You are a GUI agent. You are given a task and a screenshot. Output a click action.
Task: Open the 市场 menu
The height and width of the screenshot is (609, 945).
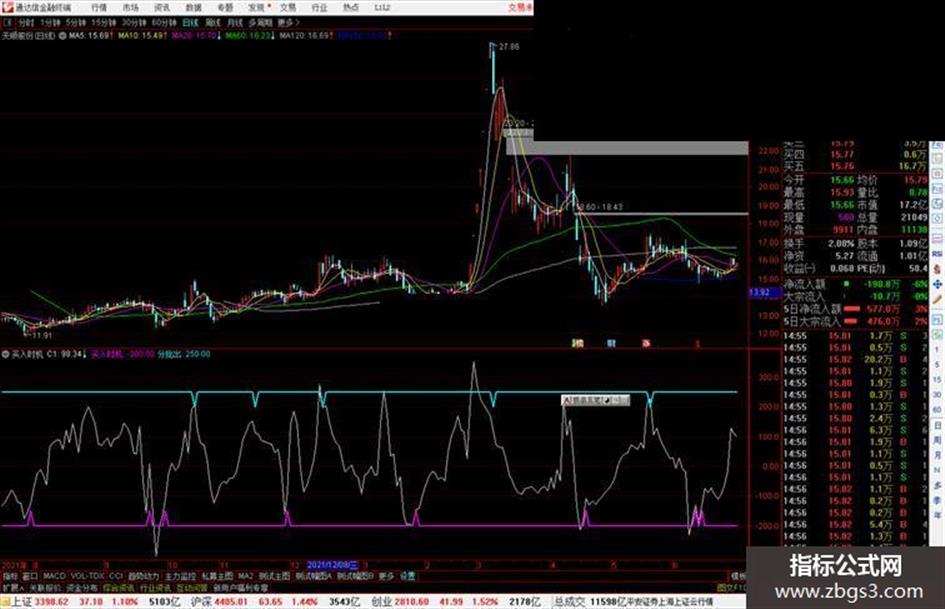tap(130, 7)
